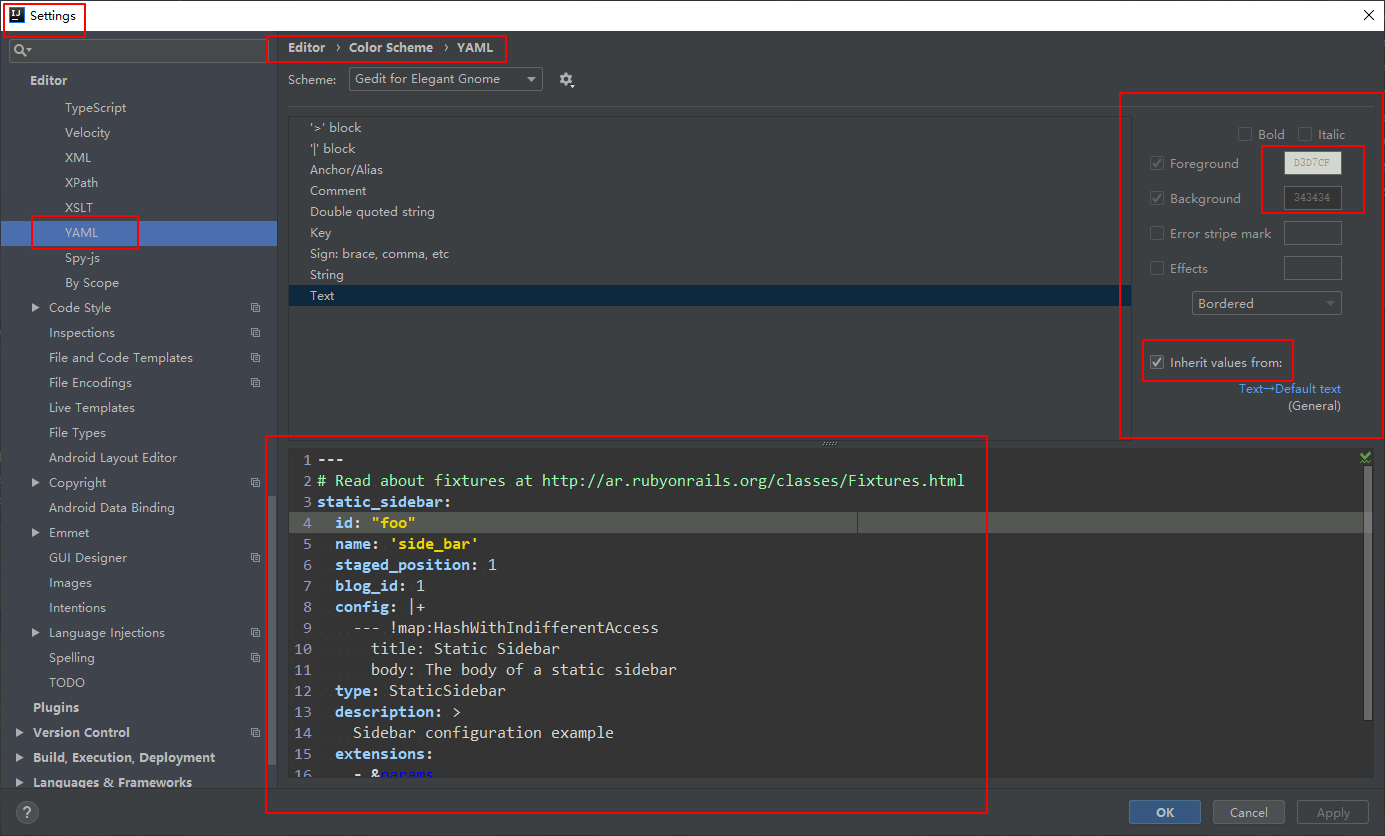1385x836 pixels.
Task: Expand the Copyright tree node
Action: tap(36, 483)
